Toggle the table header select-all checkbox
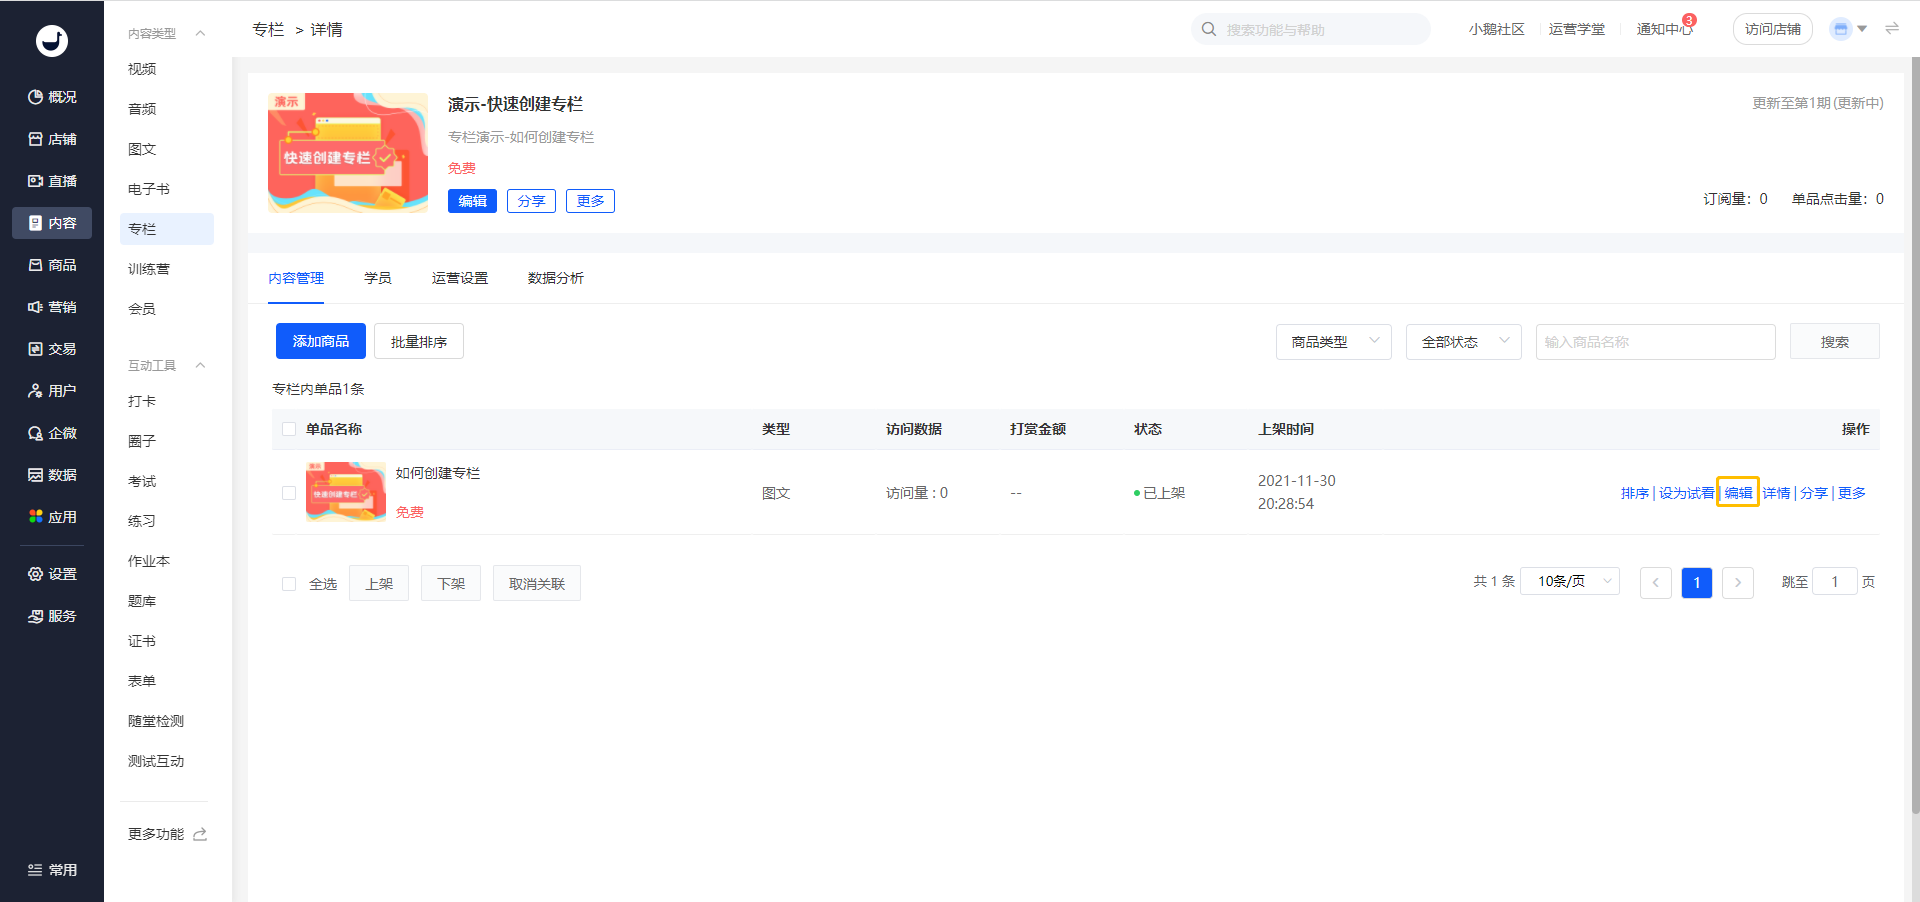Viewport: 1920px width, 902px height. 289,429
